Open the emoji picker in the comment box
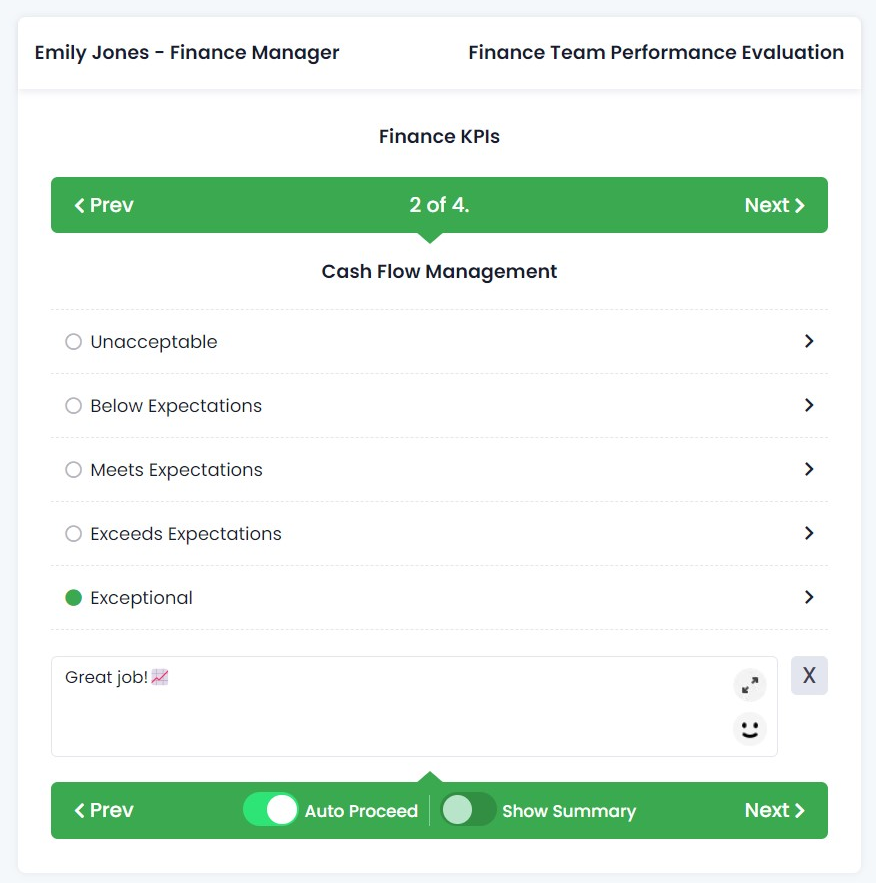The image size is (876, 883). (749, 729)
